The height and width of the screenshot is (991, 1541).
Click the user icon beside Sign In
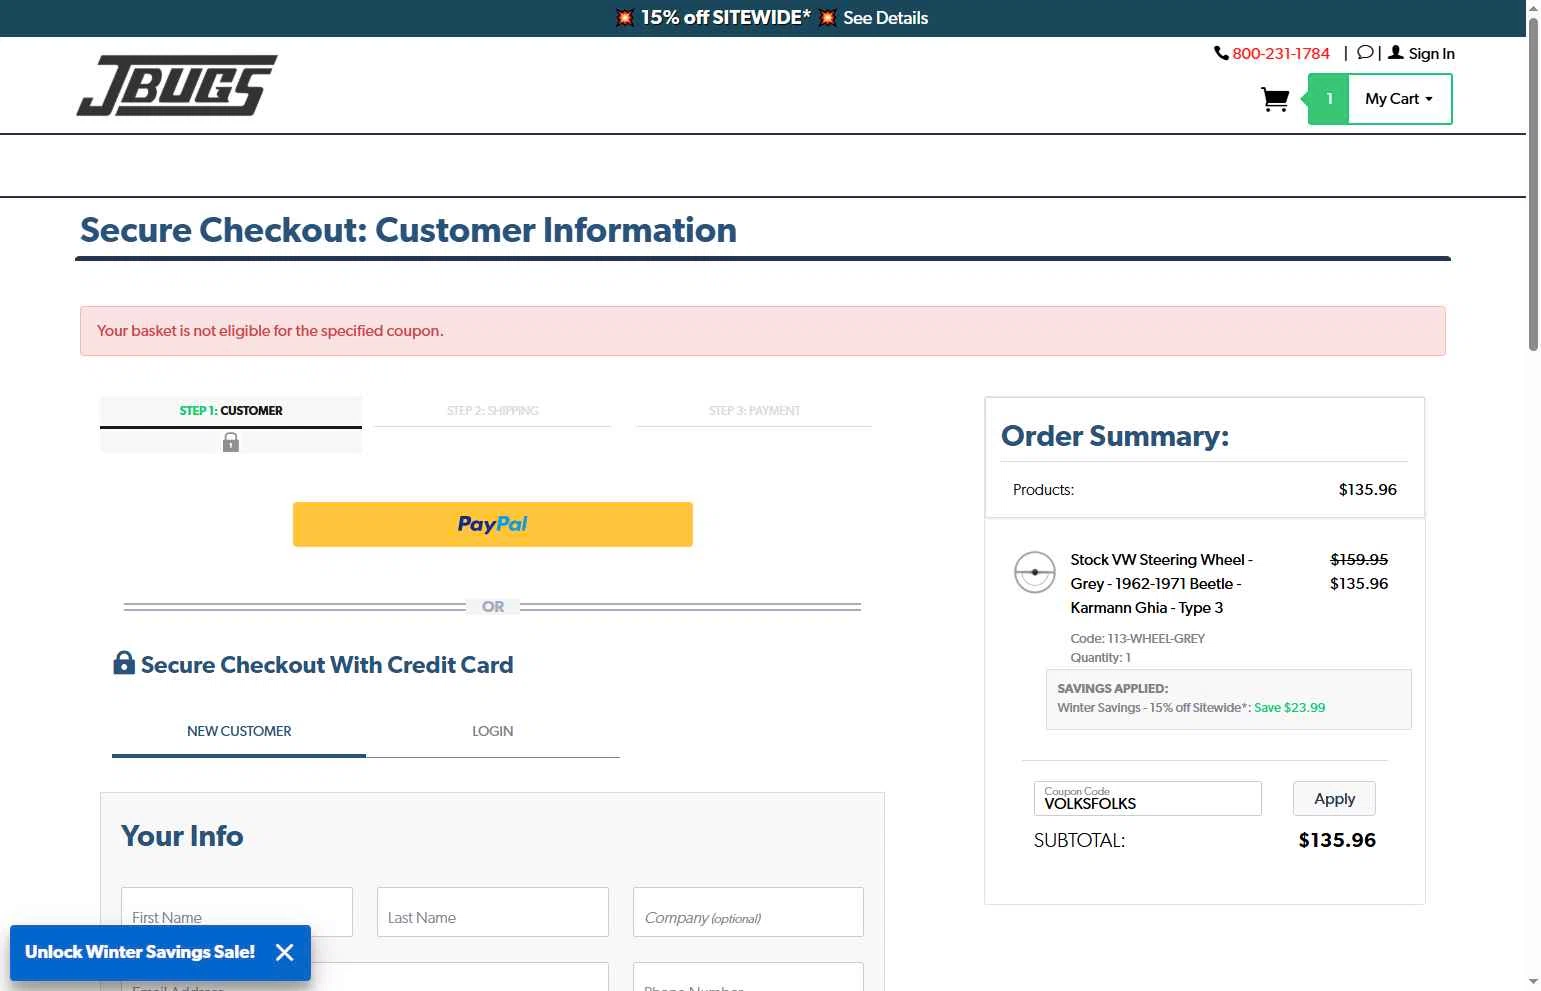click(1396, 53)
